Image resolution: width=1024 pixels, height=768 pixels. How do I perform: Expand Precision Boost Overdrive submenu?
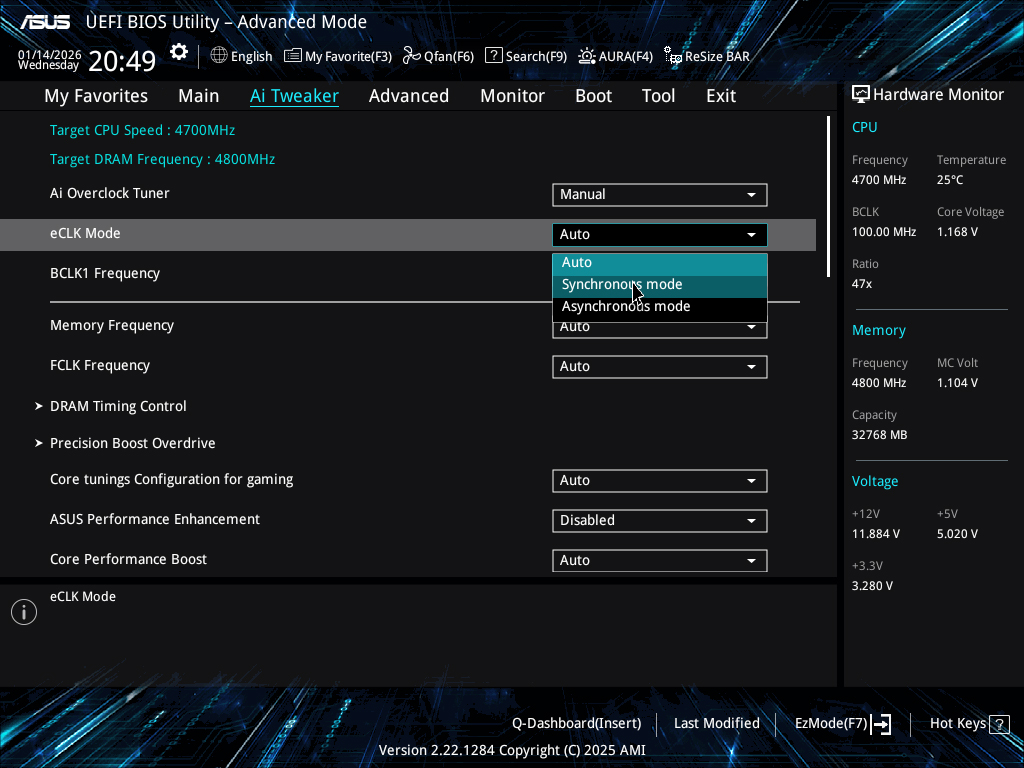tap(132, 443)
